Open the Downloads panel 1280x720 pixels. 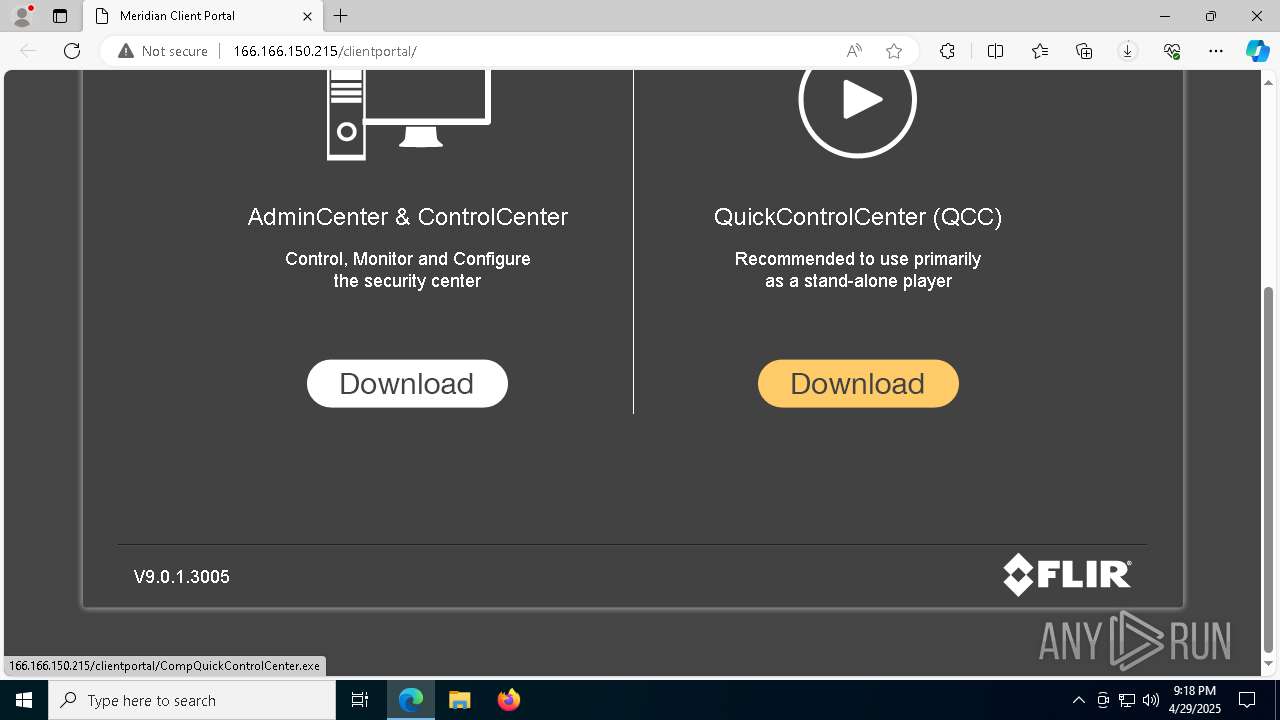1128,51
